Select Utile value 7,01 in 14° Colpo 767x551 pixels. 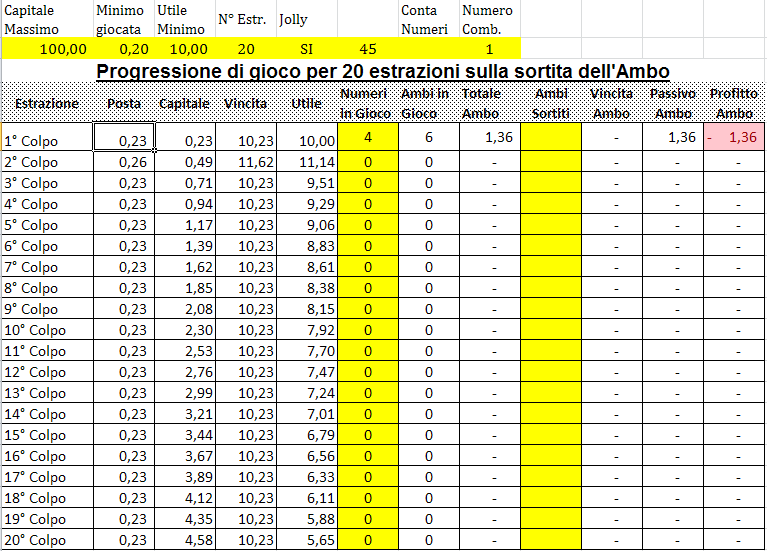click(307, 414)
